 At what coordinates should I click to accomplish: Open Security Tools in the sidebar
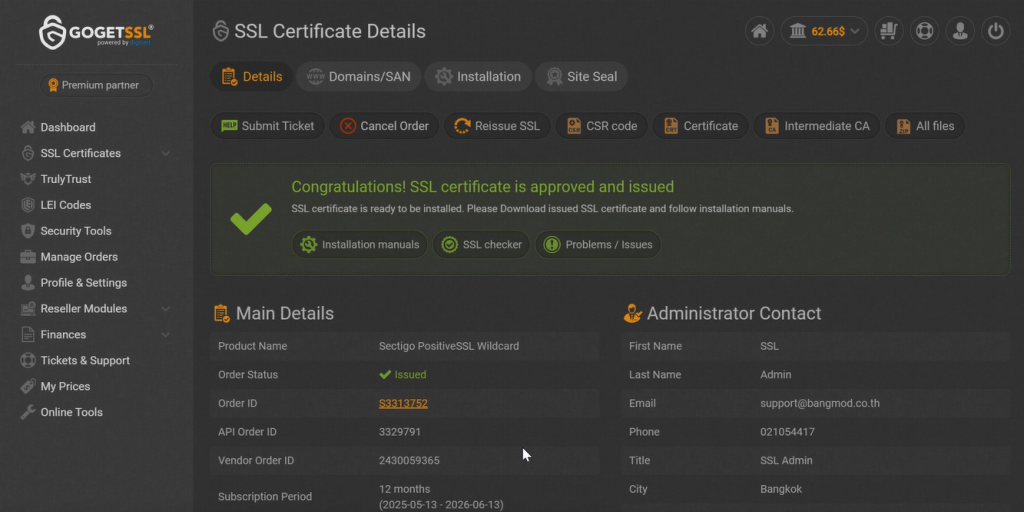click(x=76, y=231)
